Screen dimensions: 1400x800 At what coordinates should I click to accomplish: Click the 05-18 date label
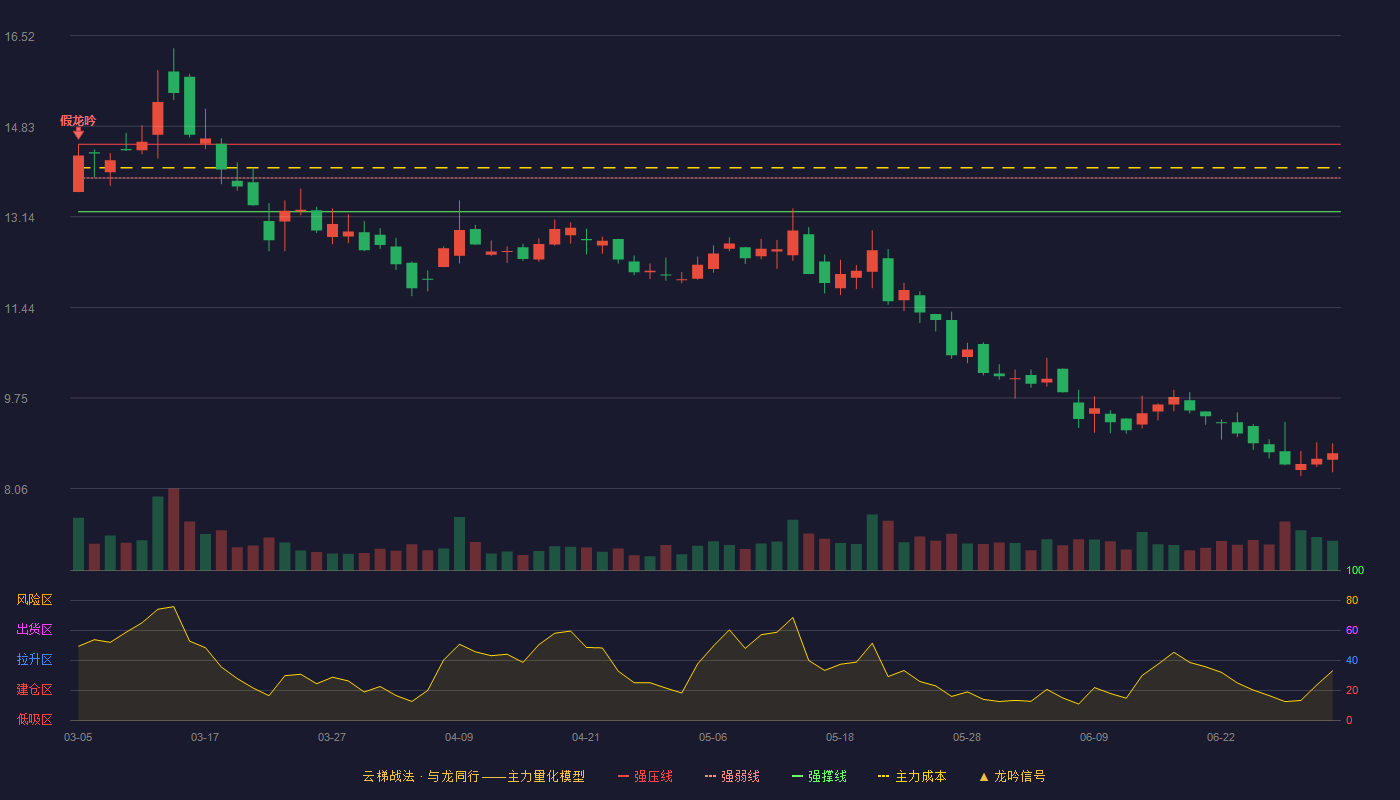[x=840, y=737]
